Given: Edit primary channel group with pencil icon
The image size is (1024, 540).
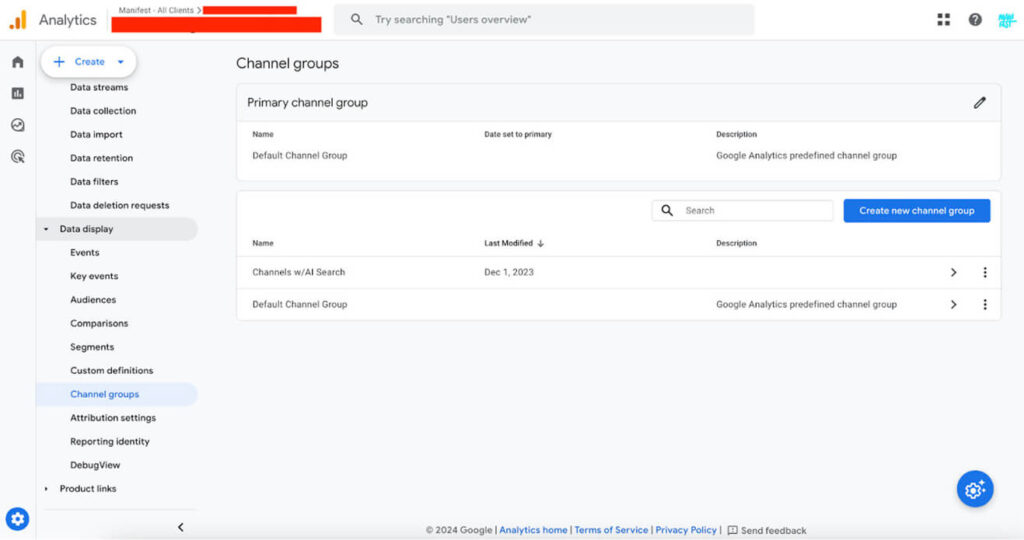Looking at the screenshot, I should (980, 103).
